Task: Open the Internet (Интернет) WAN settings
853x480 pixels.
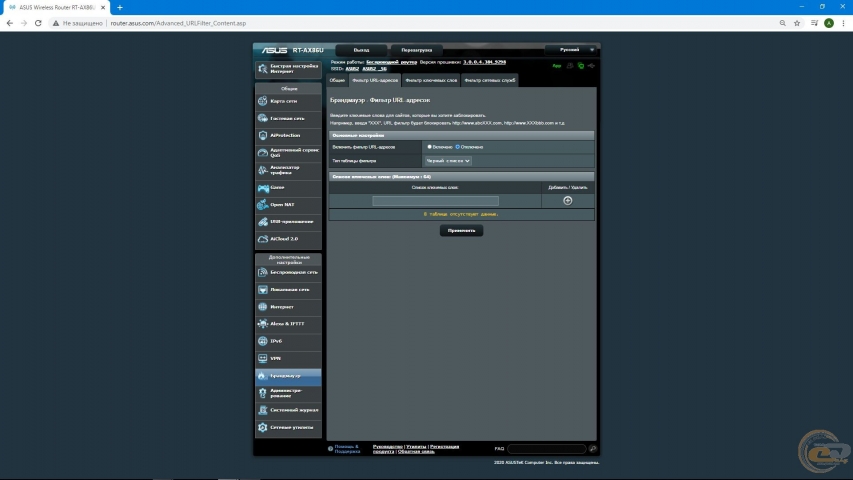Action: pos(288,307)
